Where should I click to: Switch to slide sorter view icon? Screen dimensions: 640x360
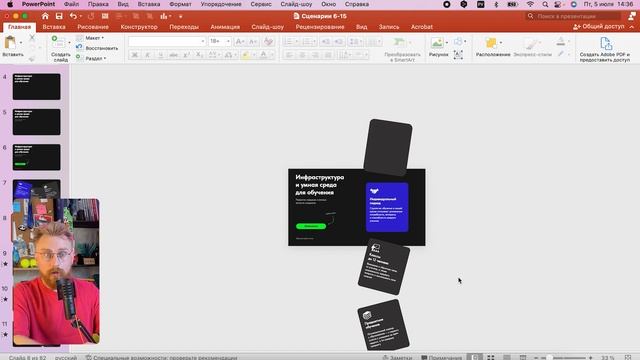pyautogui.click(x=491, y=357)
